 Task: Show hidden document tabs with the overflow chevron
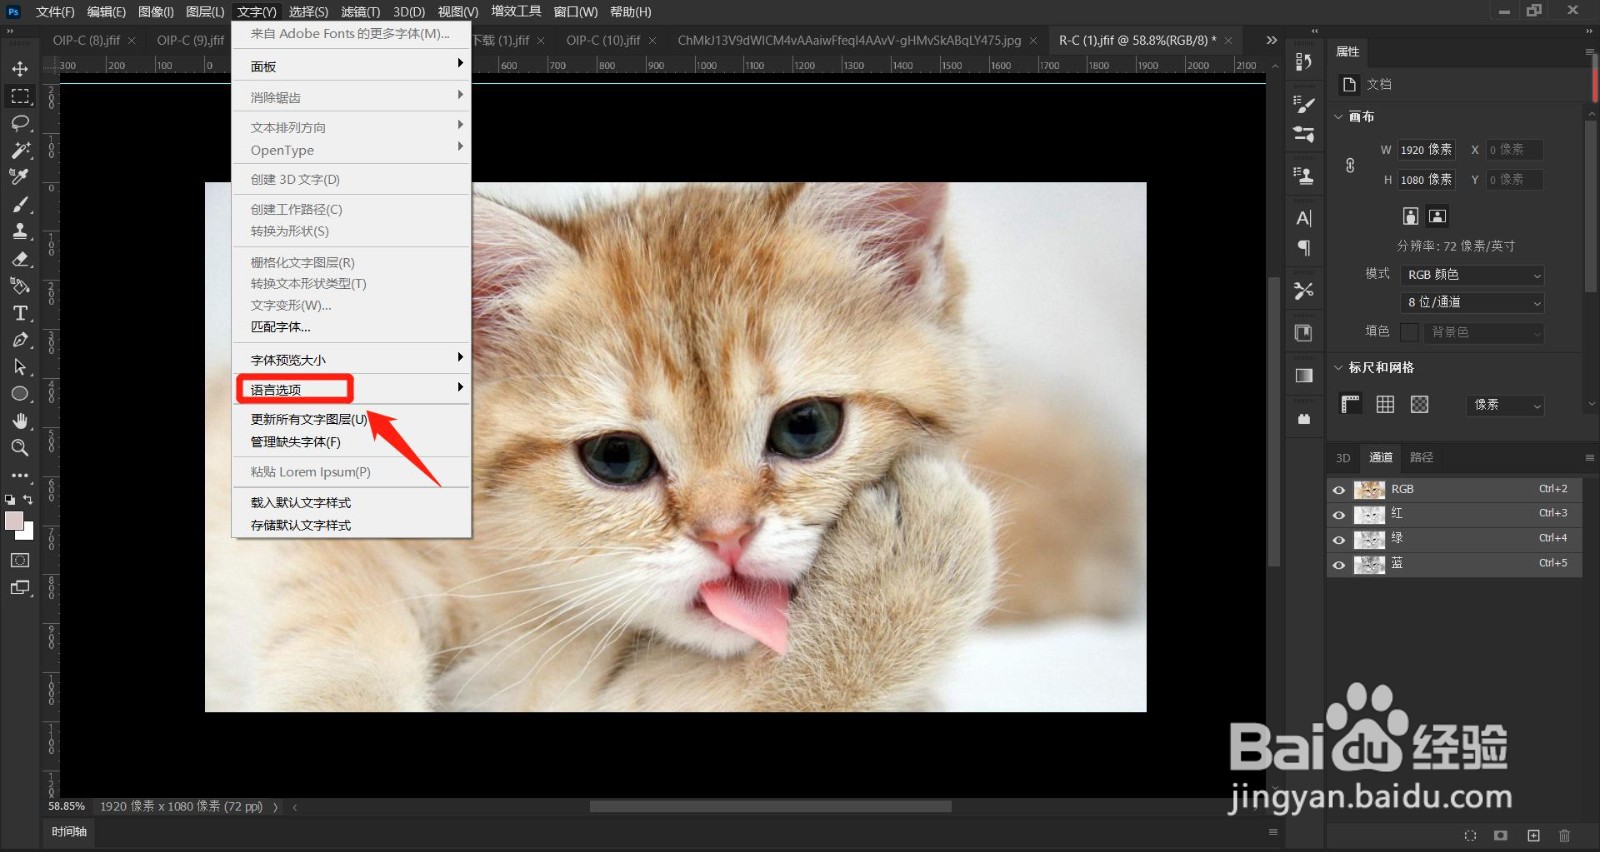tap(1271, 40)
